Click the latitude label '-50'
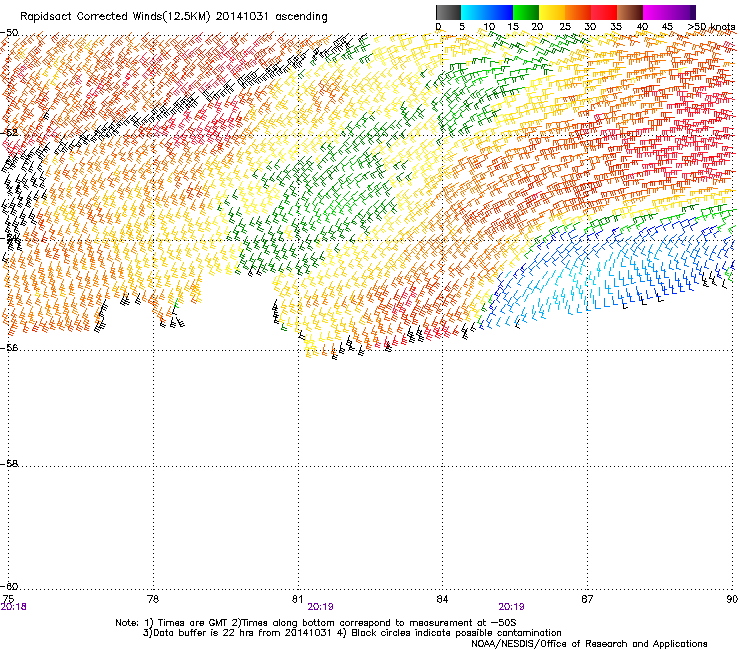 tap(9, 33)
